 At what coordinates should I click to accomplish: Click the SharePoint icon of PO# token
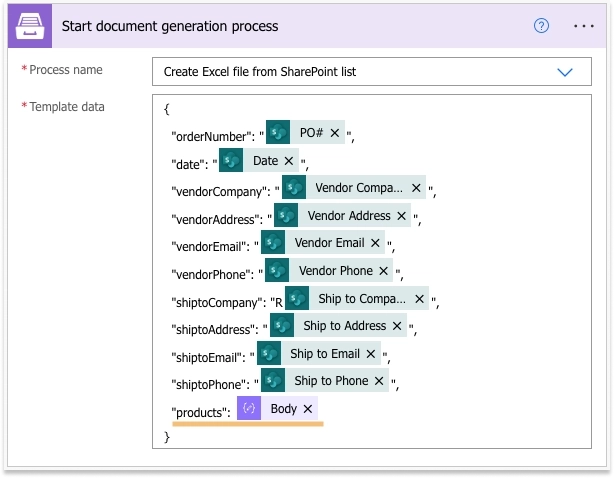(278, 132)
